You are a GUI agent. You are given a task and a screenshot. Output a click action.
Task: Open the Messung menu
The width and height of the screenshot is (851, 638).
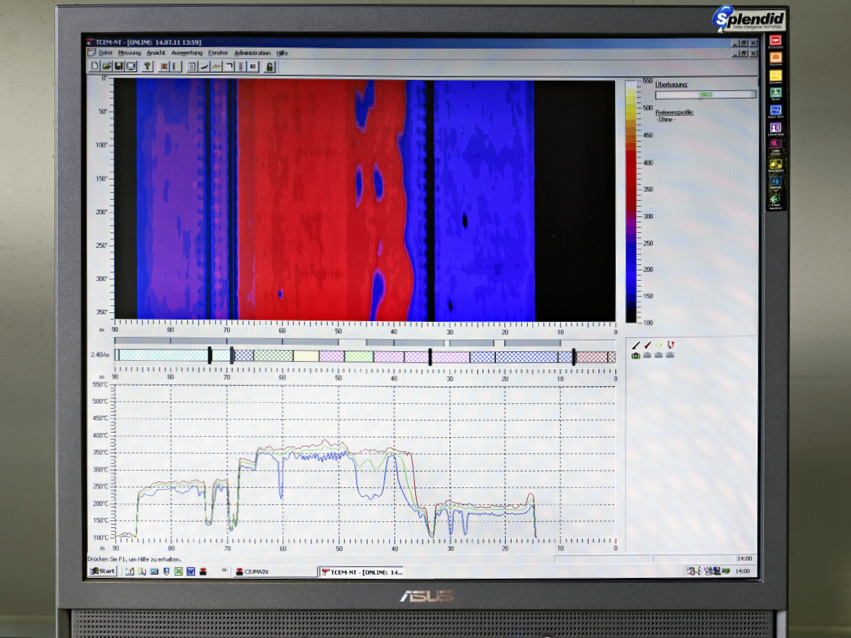pyautogui.click(x=129, y=52)
